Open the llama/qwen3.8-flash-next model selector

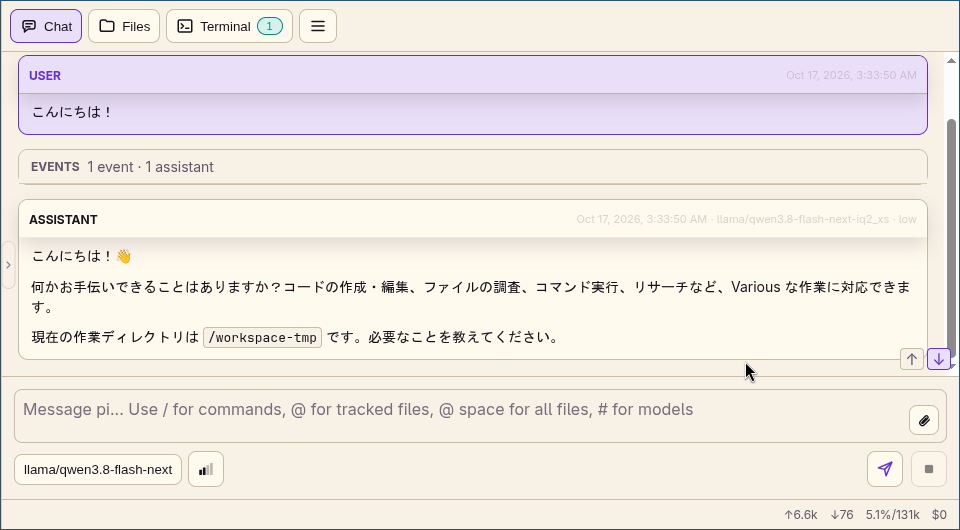tap(98, 469)
